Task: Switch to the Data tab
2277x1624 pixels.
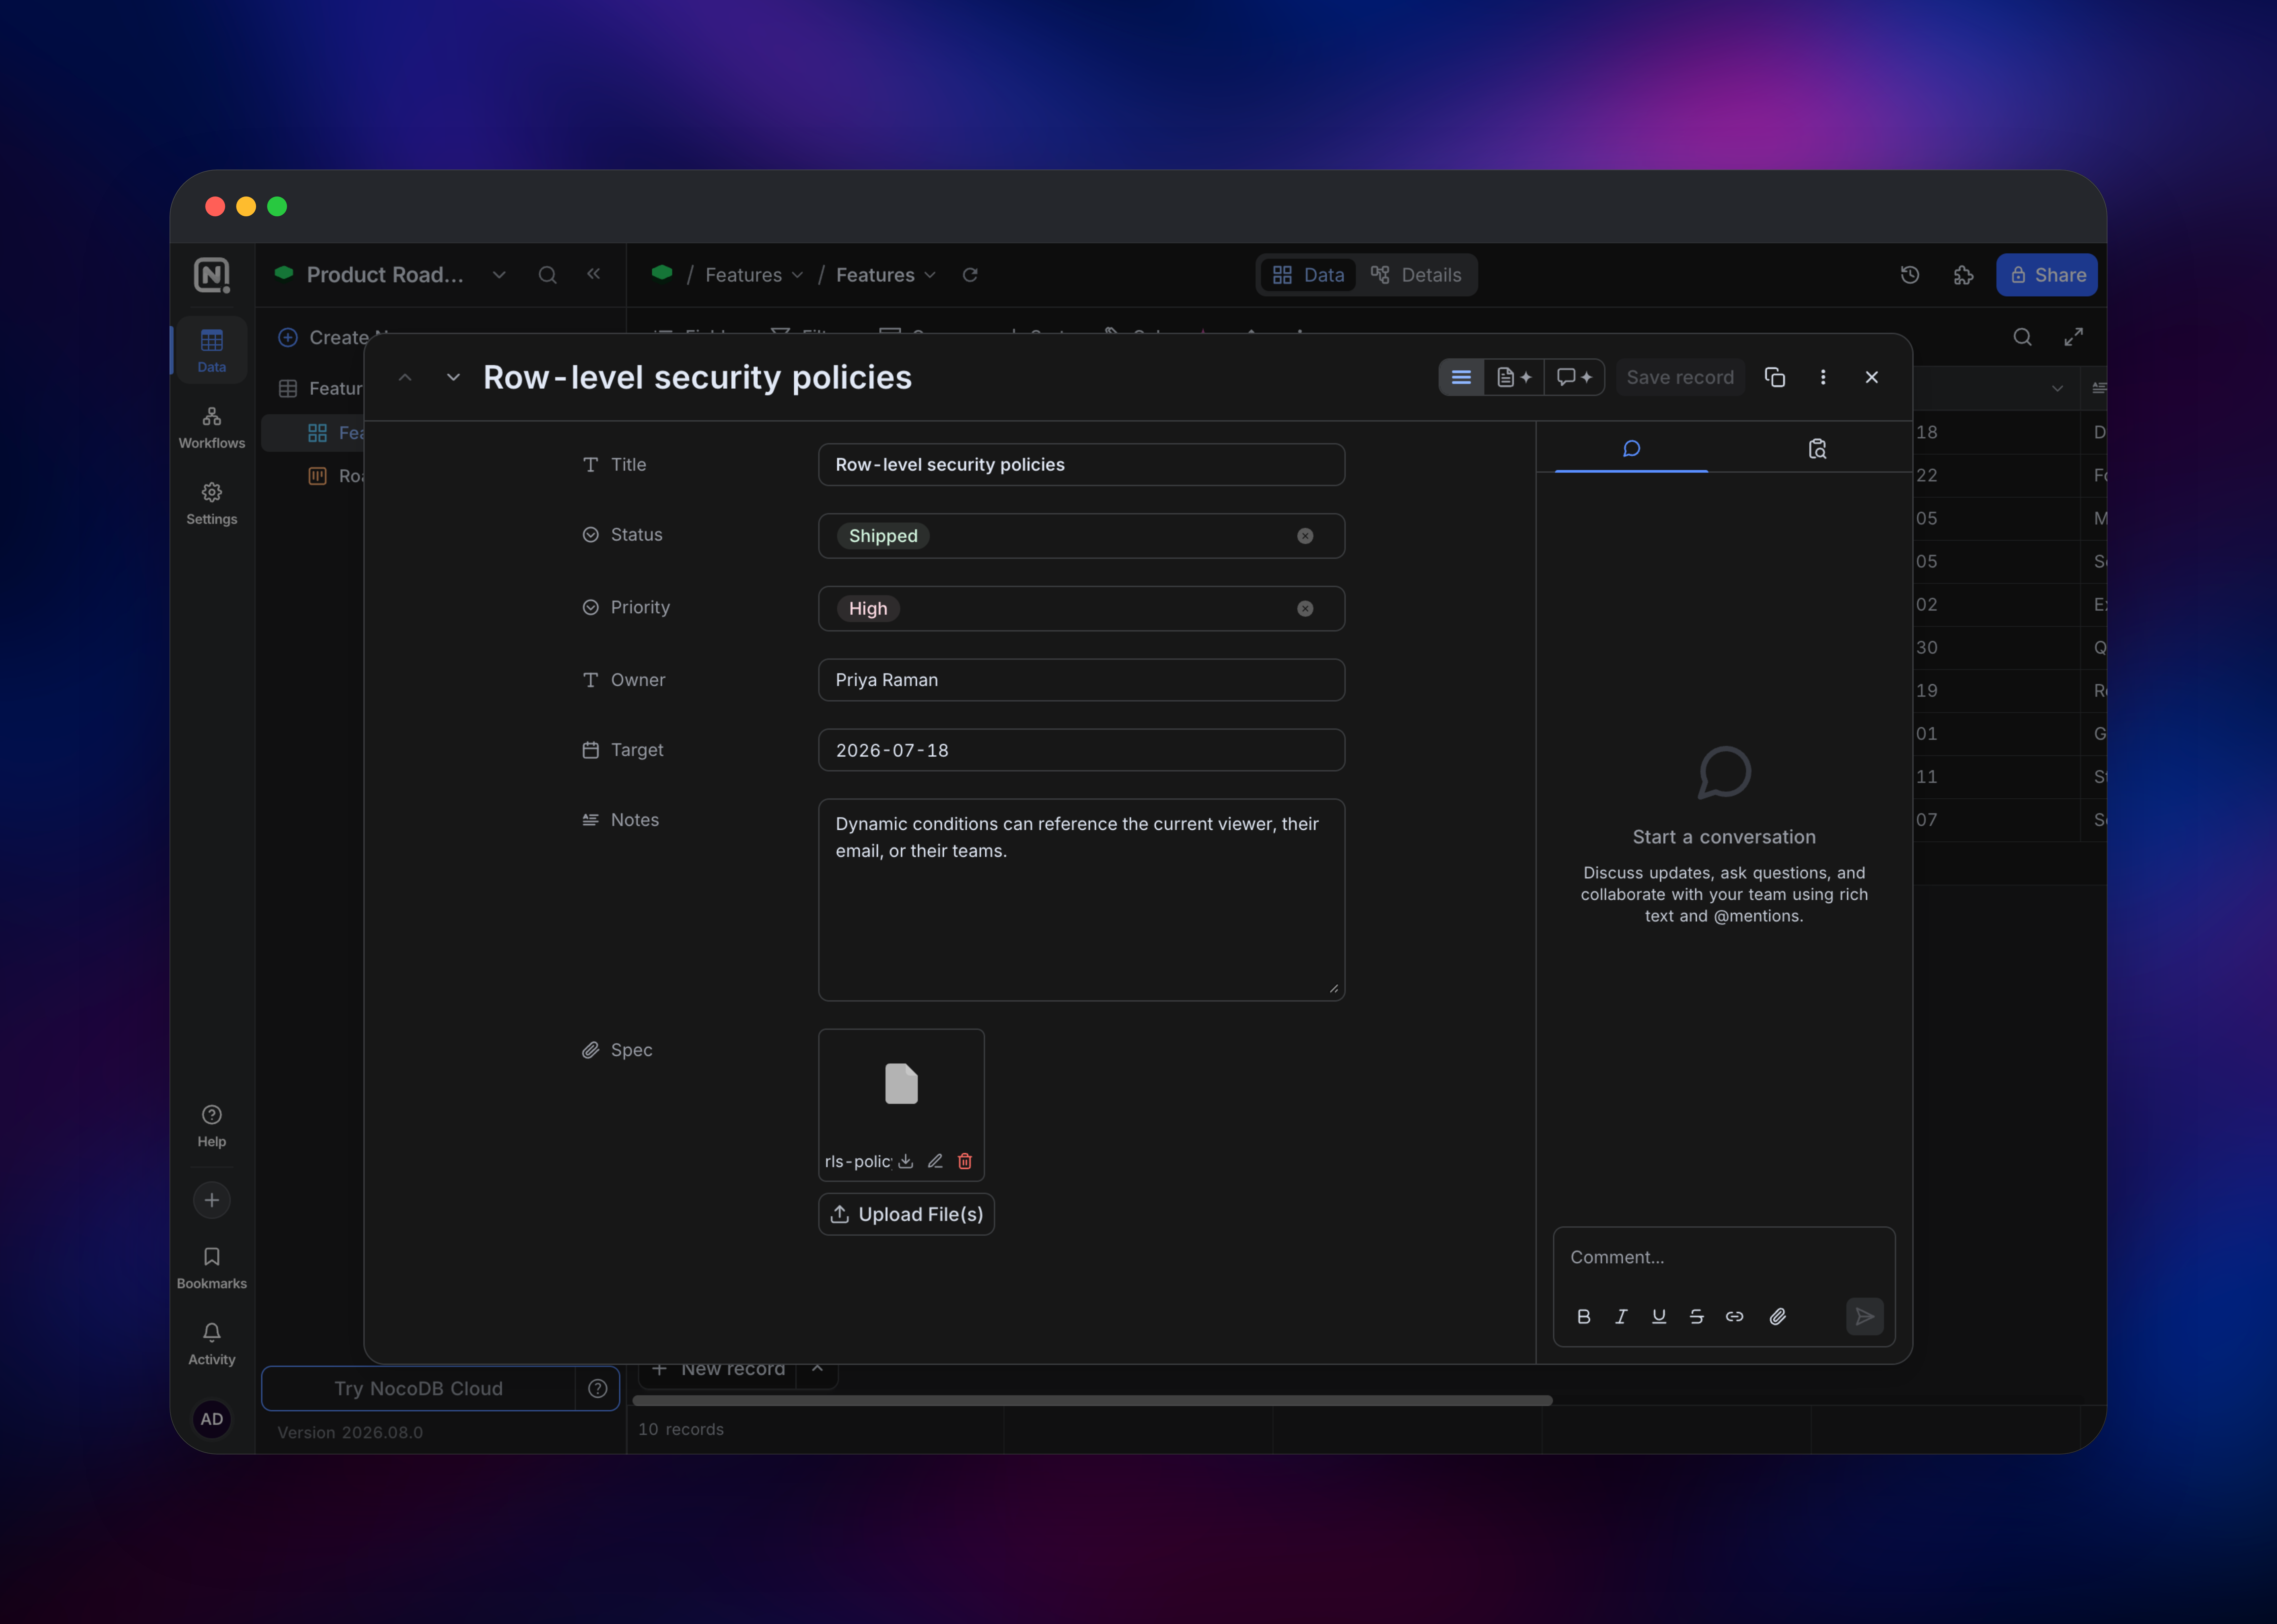Action: click(x=1308, y=275)
